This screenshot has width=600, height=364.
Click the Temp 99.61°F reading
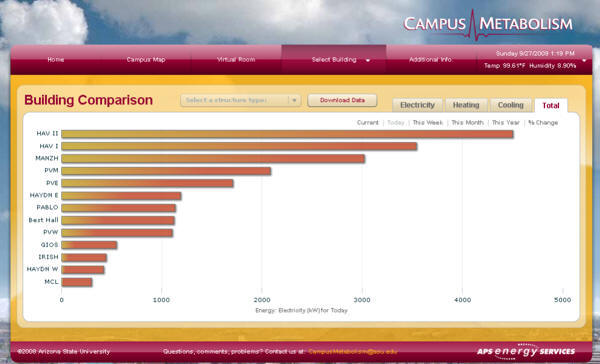504,66
